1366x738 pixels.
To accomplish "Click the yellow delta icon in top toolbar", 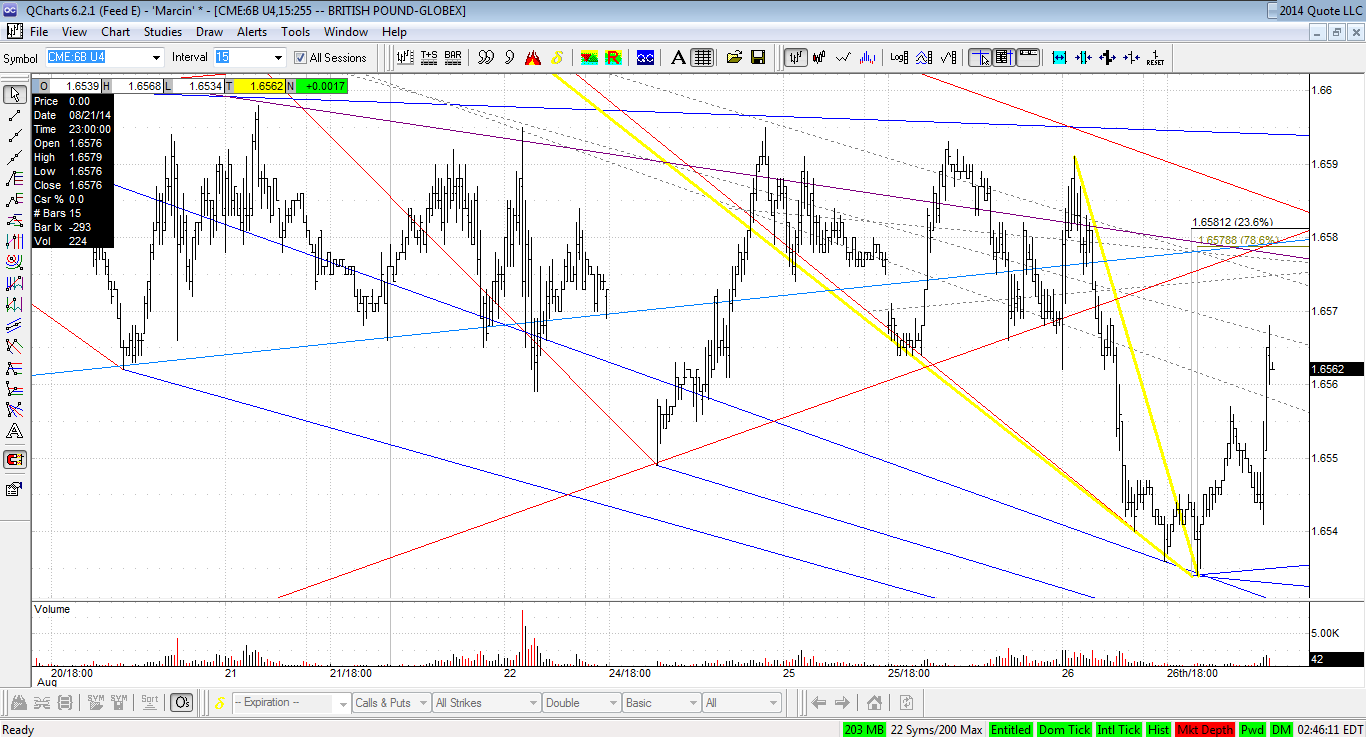I will (x=558, y=57).
